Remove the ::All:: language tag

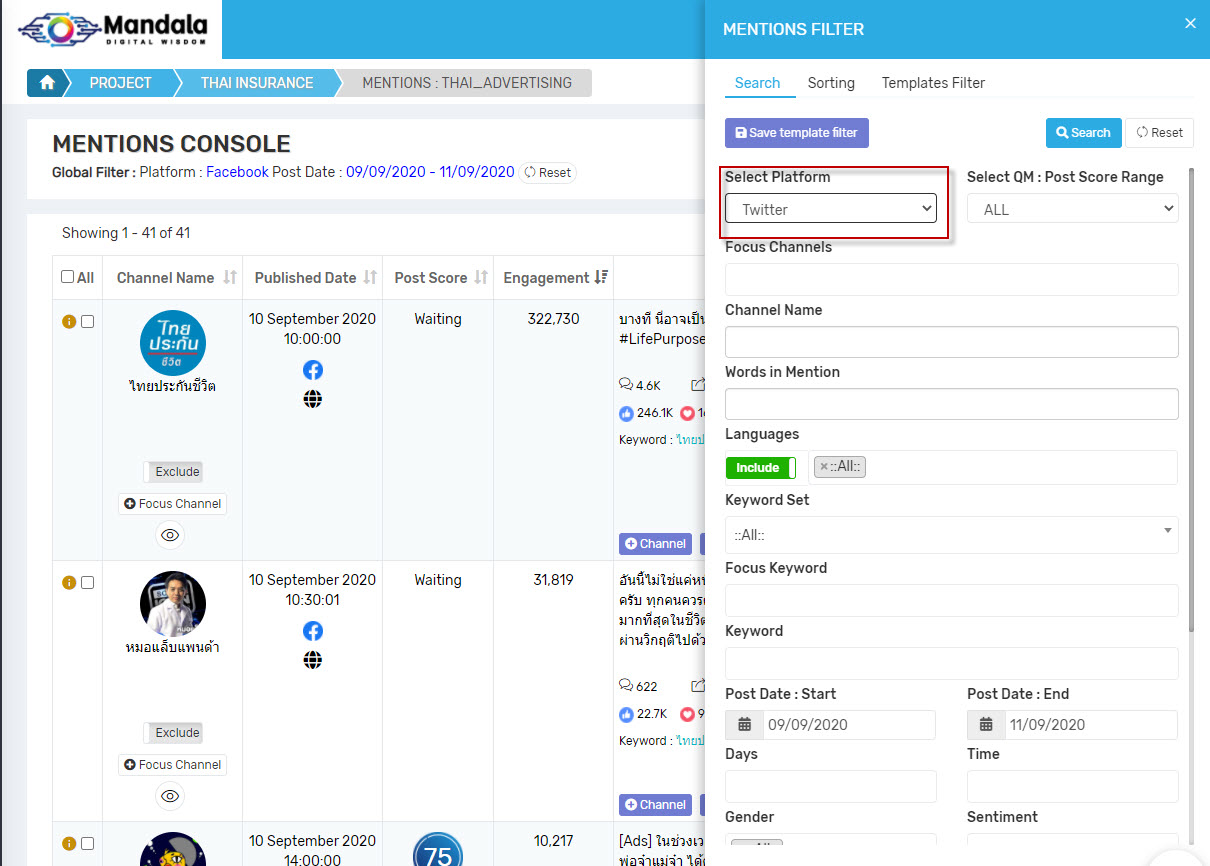coord(823,467)
